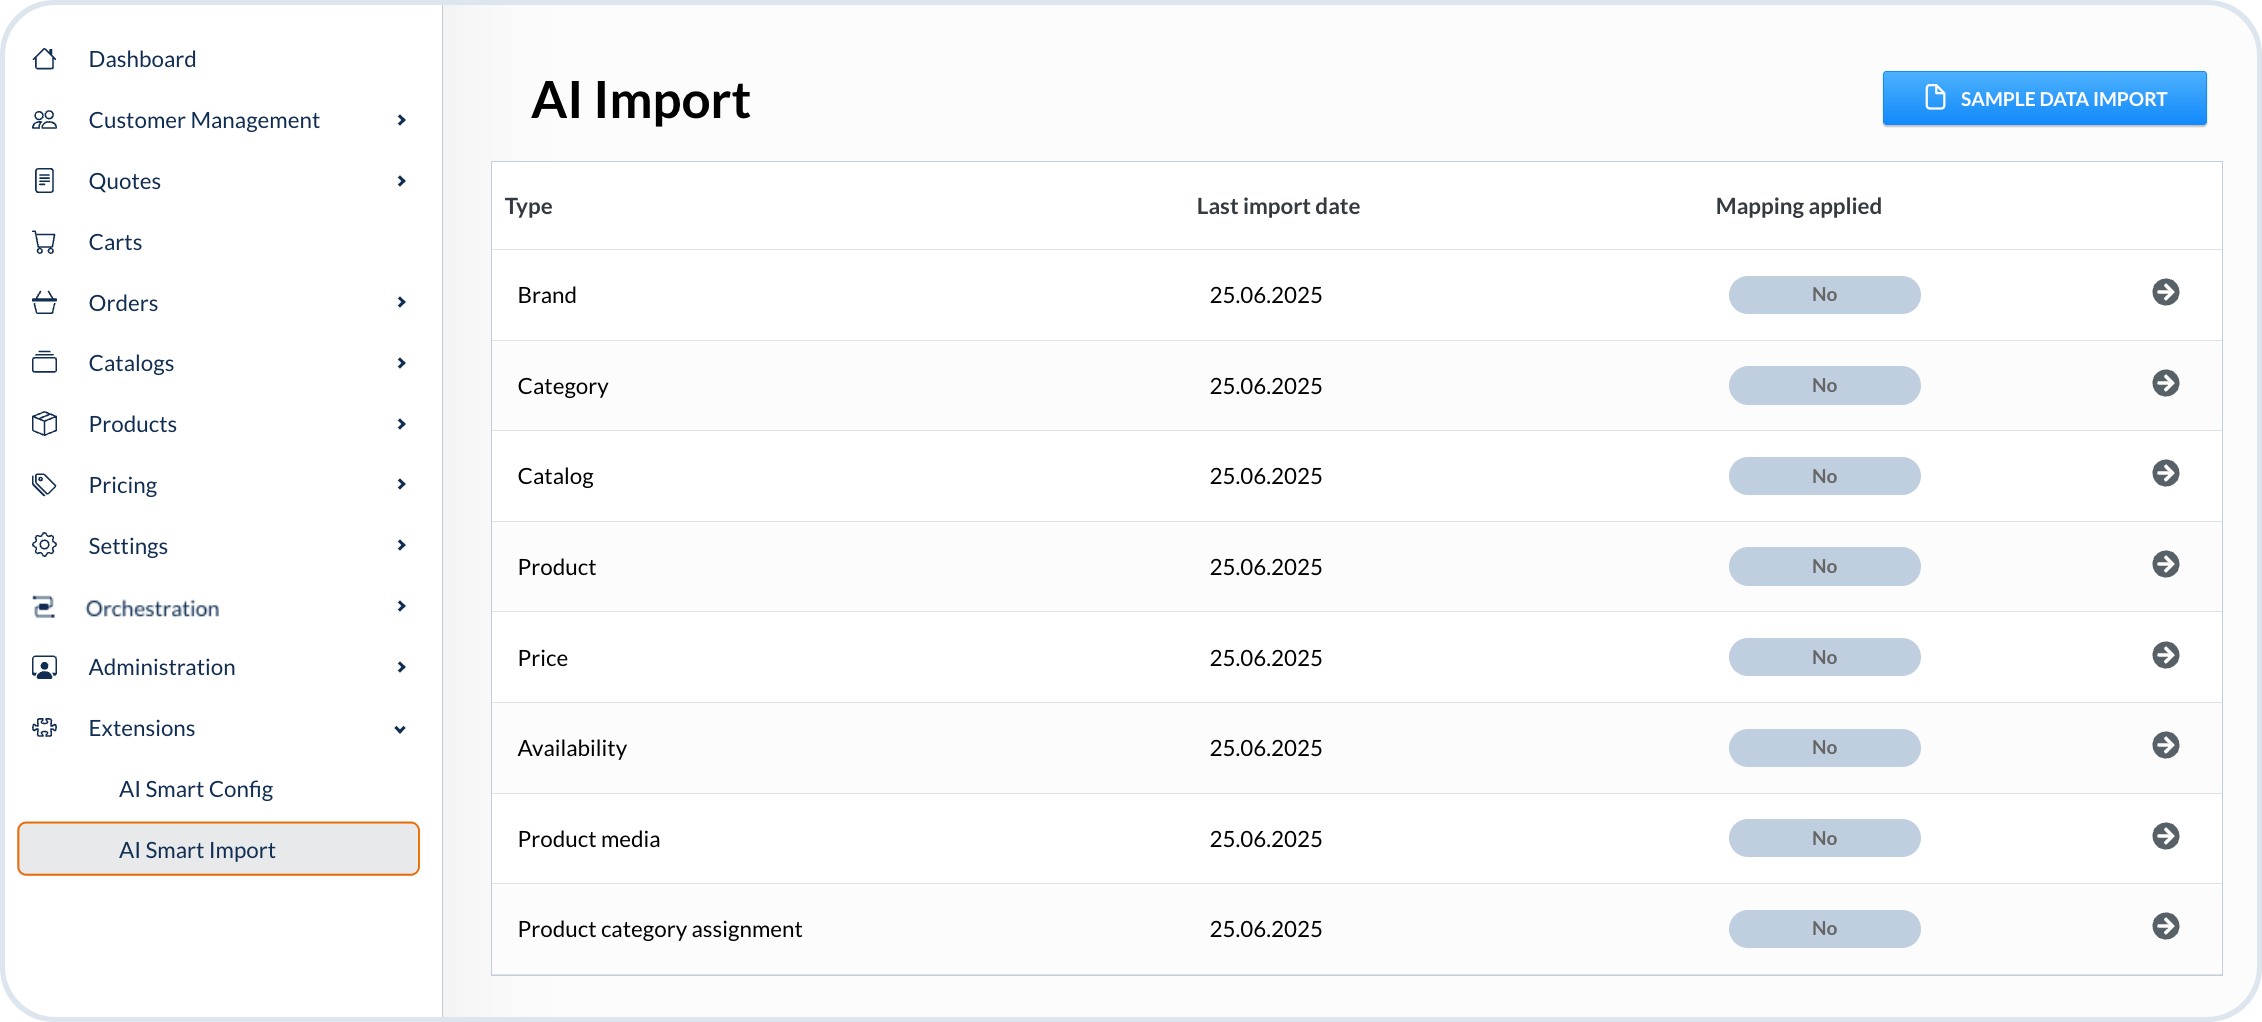Click the Sample Data Import button
Viewport: 2262px width, 1022px height.
pyautogui.click(x=2043, y=98)
